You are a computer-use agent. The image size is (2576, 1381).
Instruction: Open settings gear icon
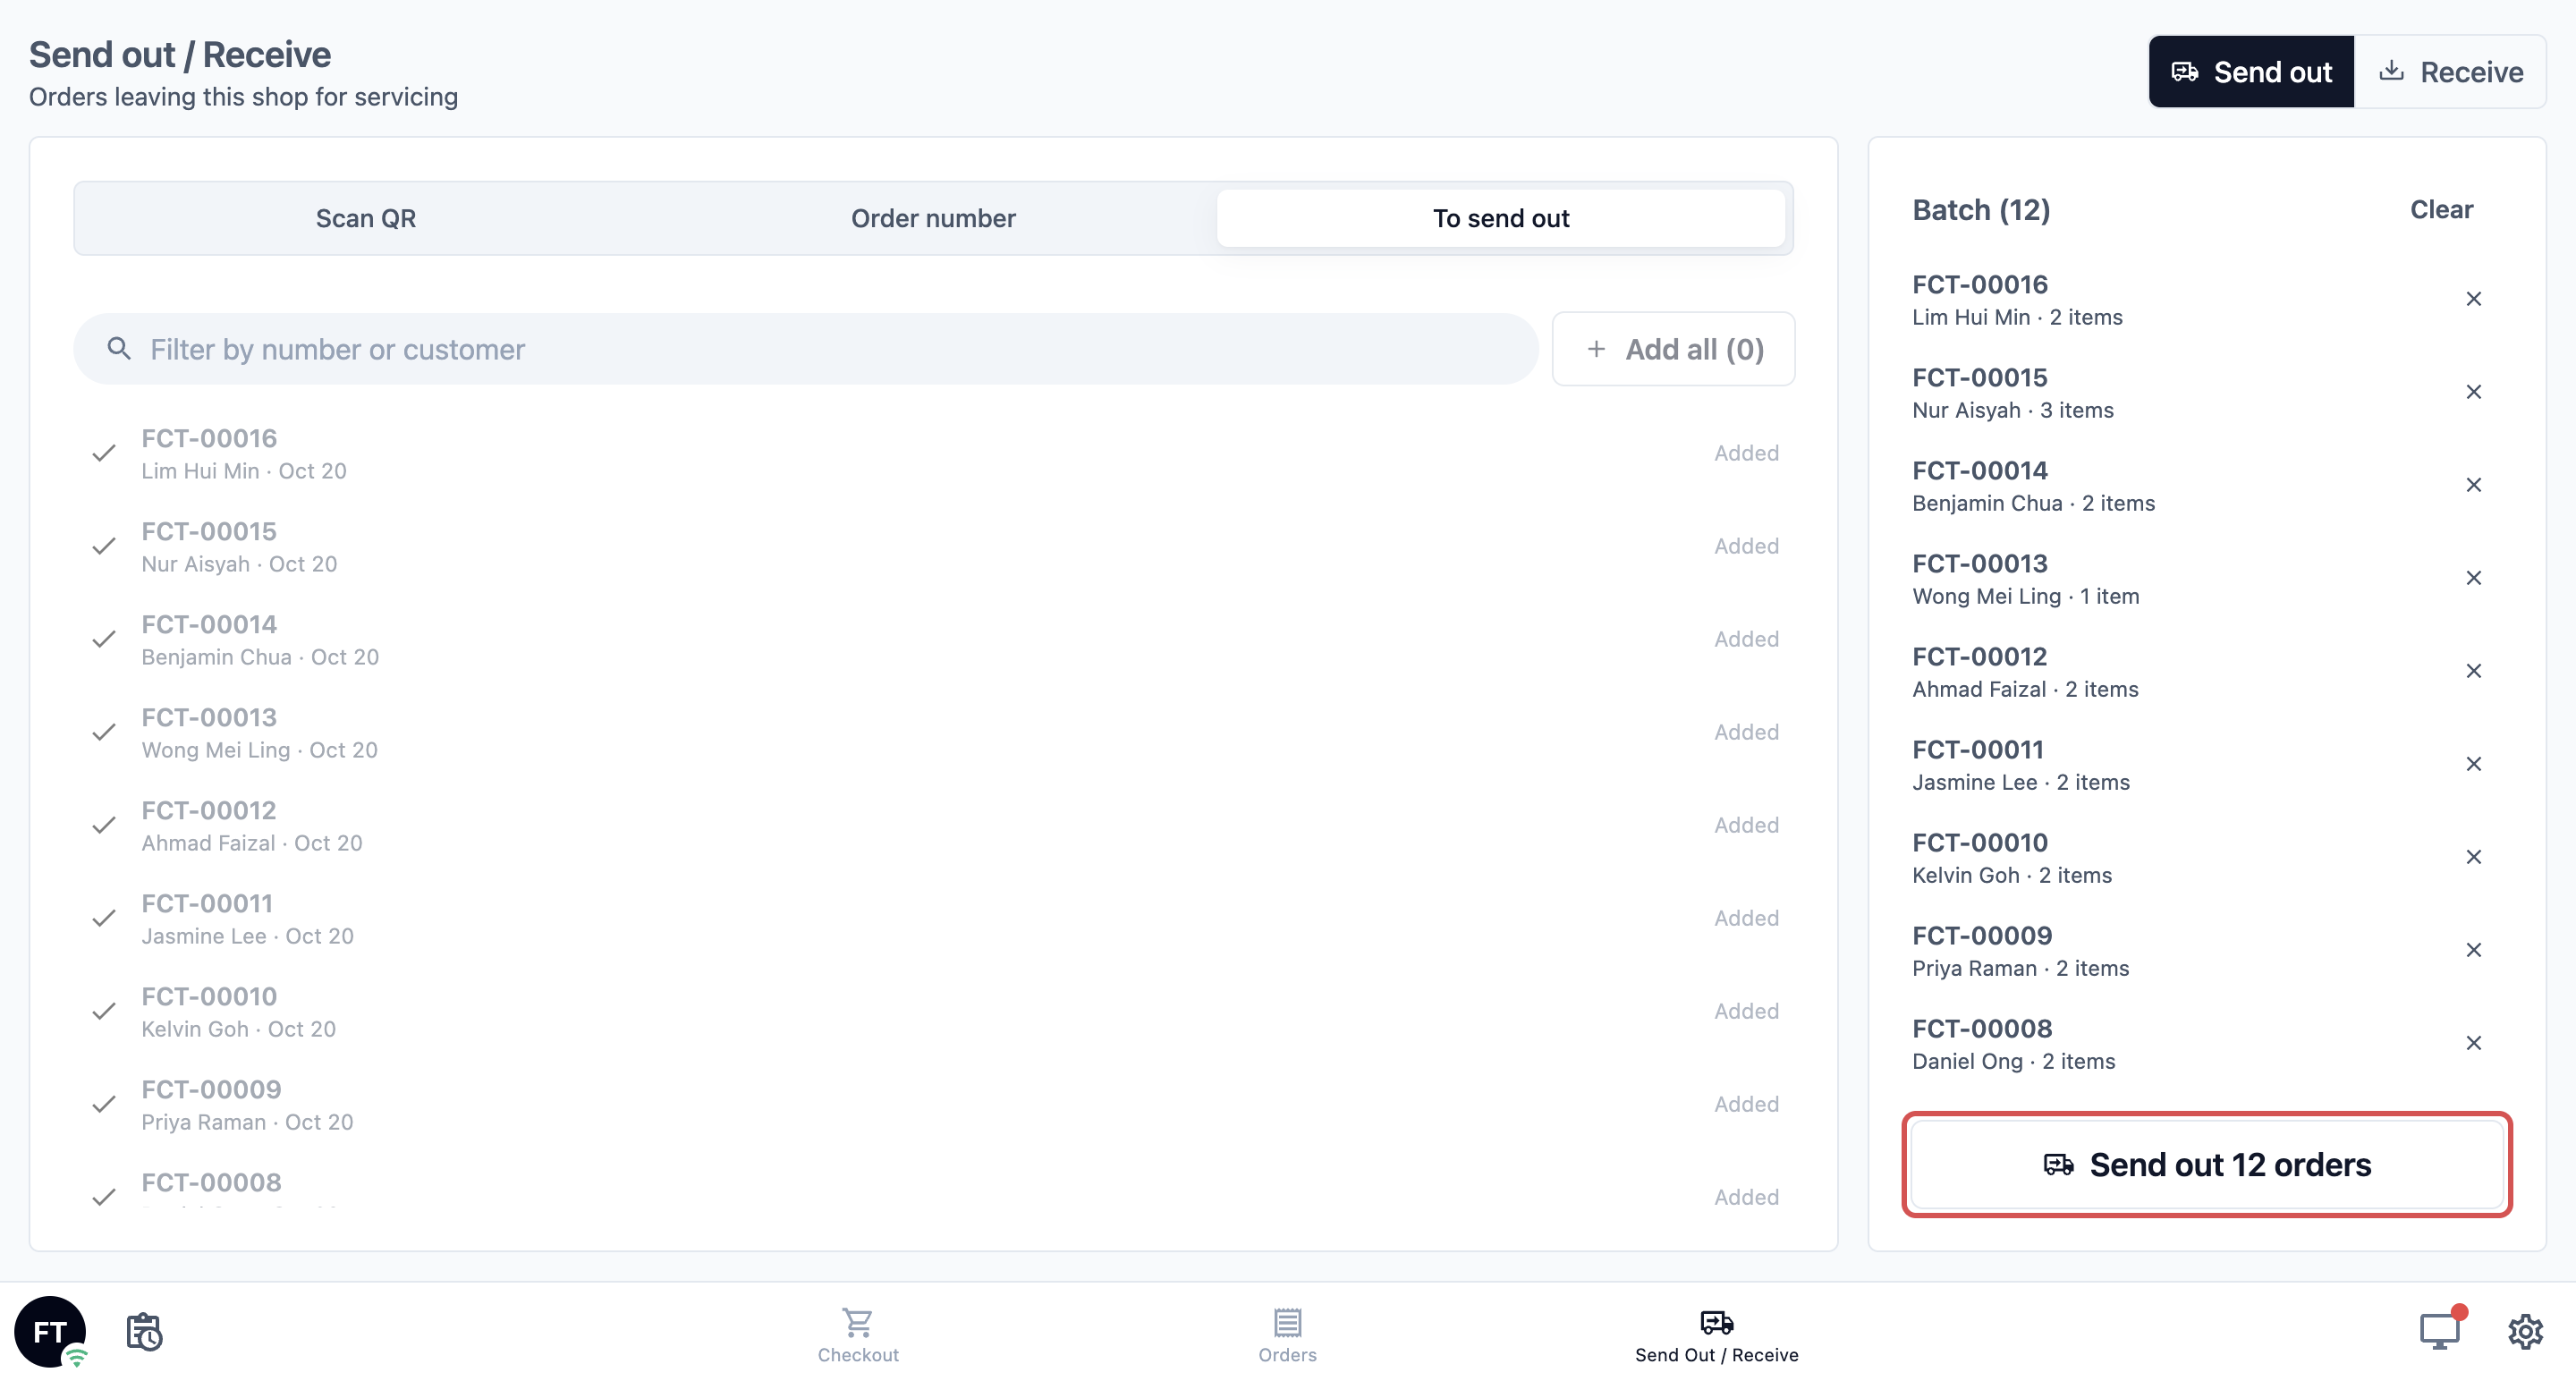coord(2525,1331)
